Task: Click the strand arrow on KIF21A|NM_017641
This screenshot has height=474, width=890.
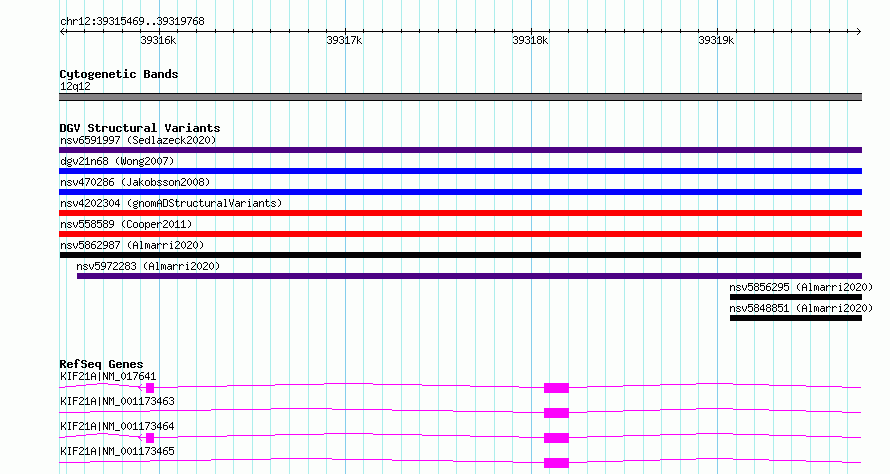Action: pos(141,388)
